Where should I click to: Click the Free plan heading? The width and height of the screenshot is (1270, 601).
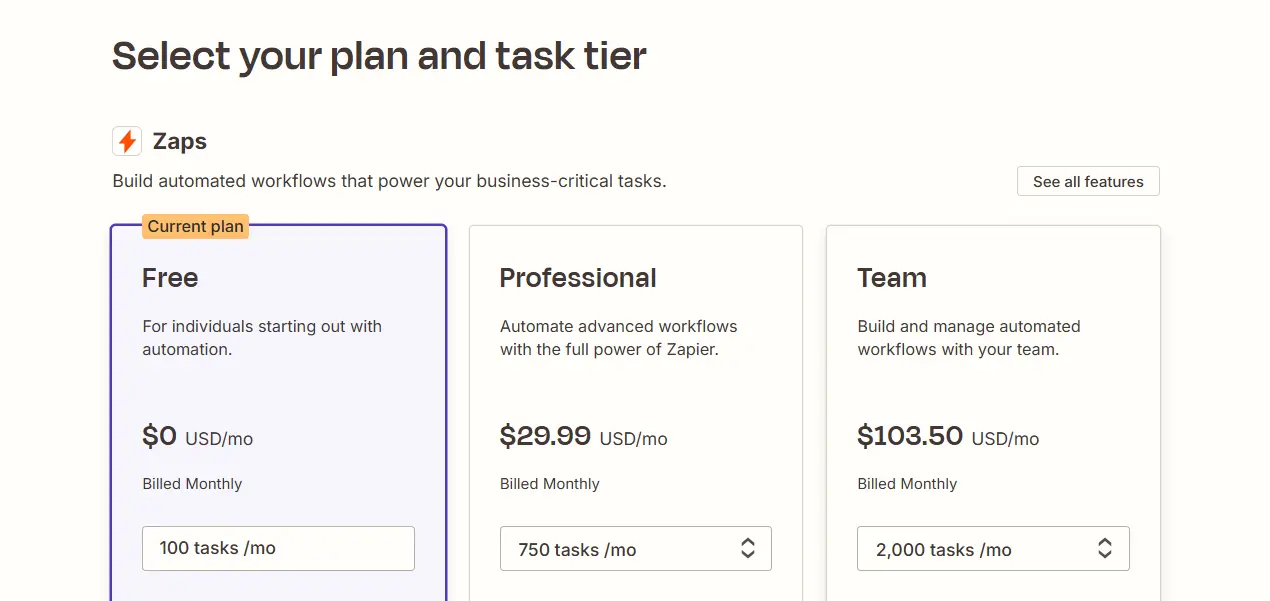click(170, 278)
